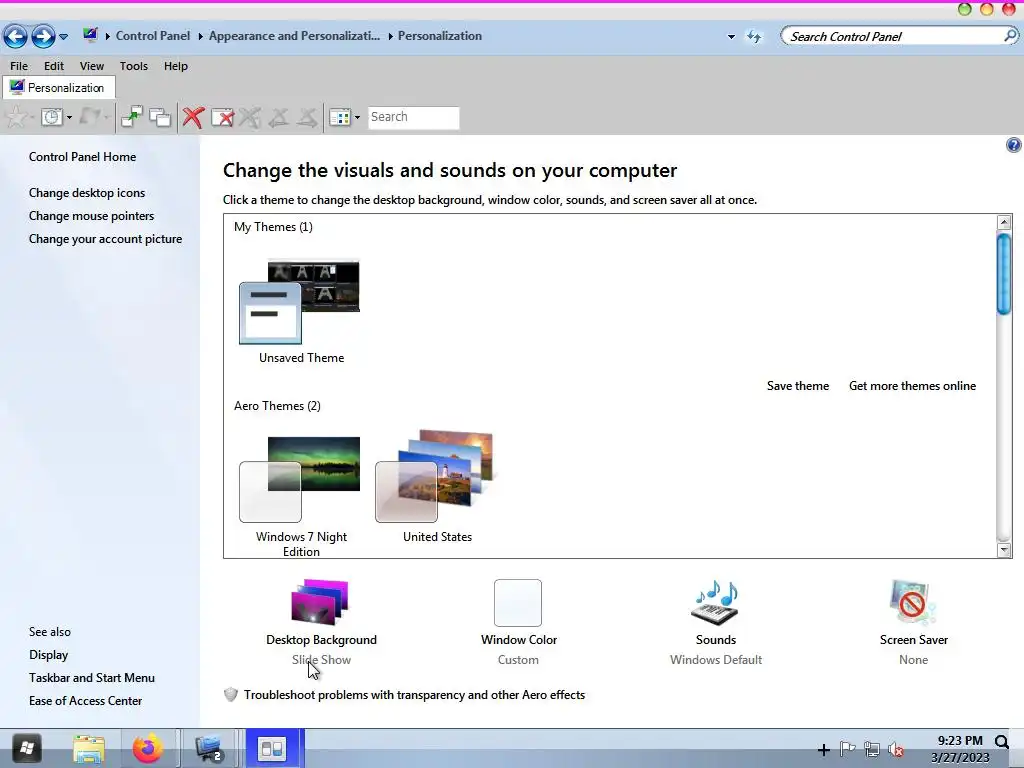Click the clock history toolbar icon

pyautogui.click(x=52, y=118)
